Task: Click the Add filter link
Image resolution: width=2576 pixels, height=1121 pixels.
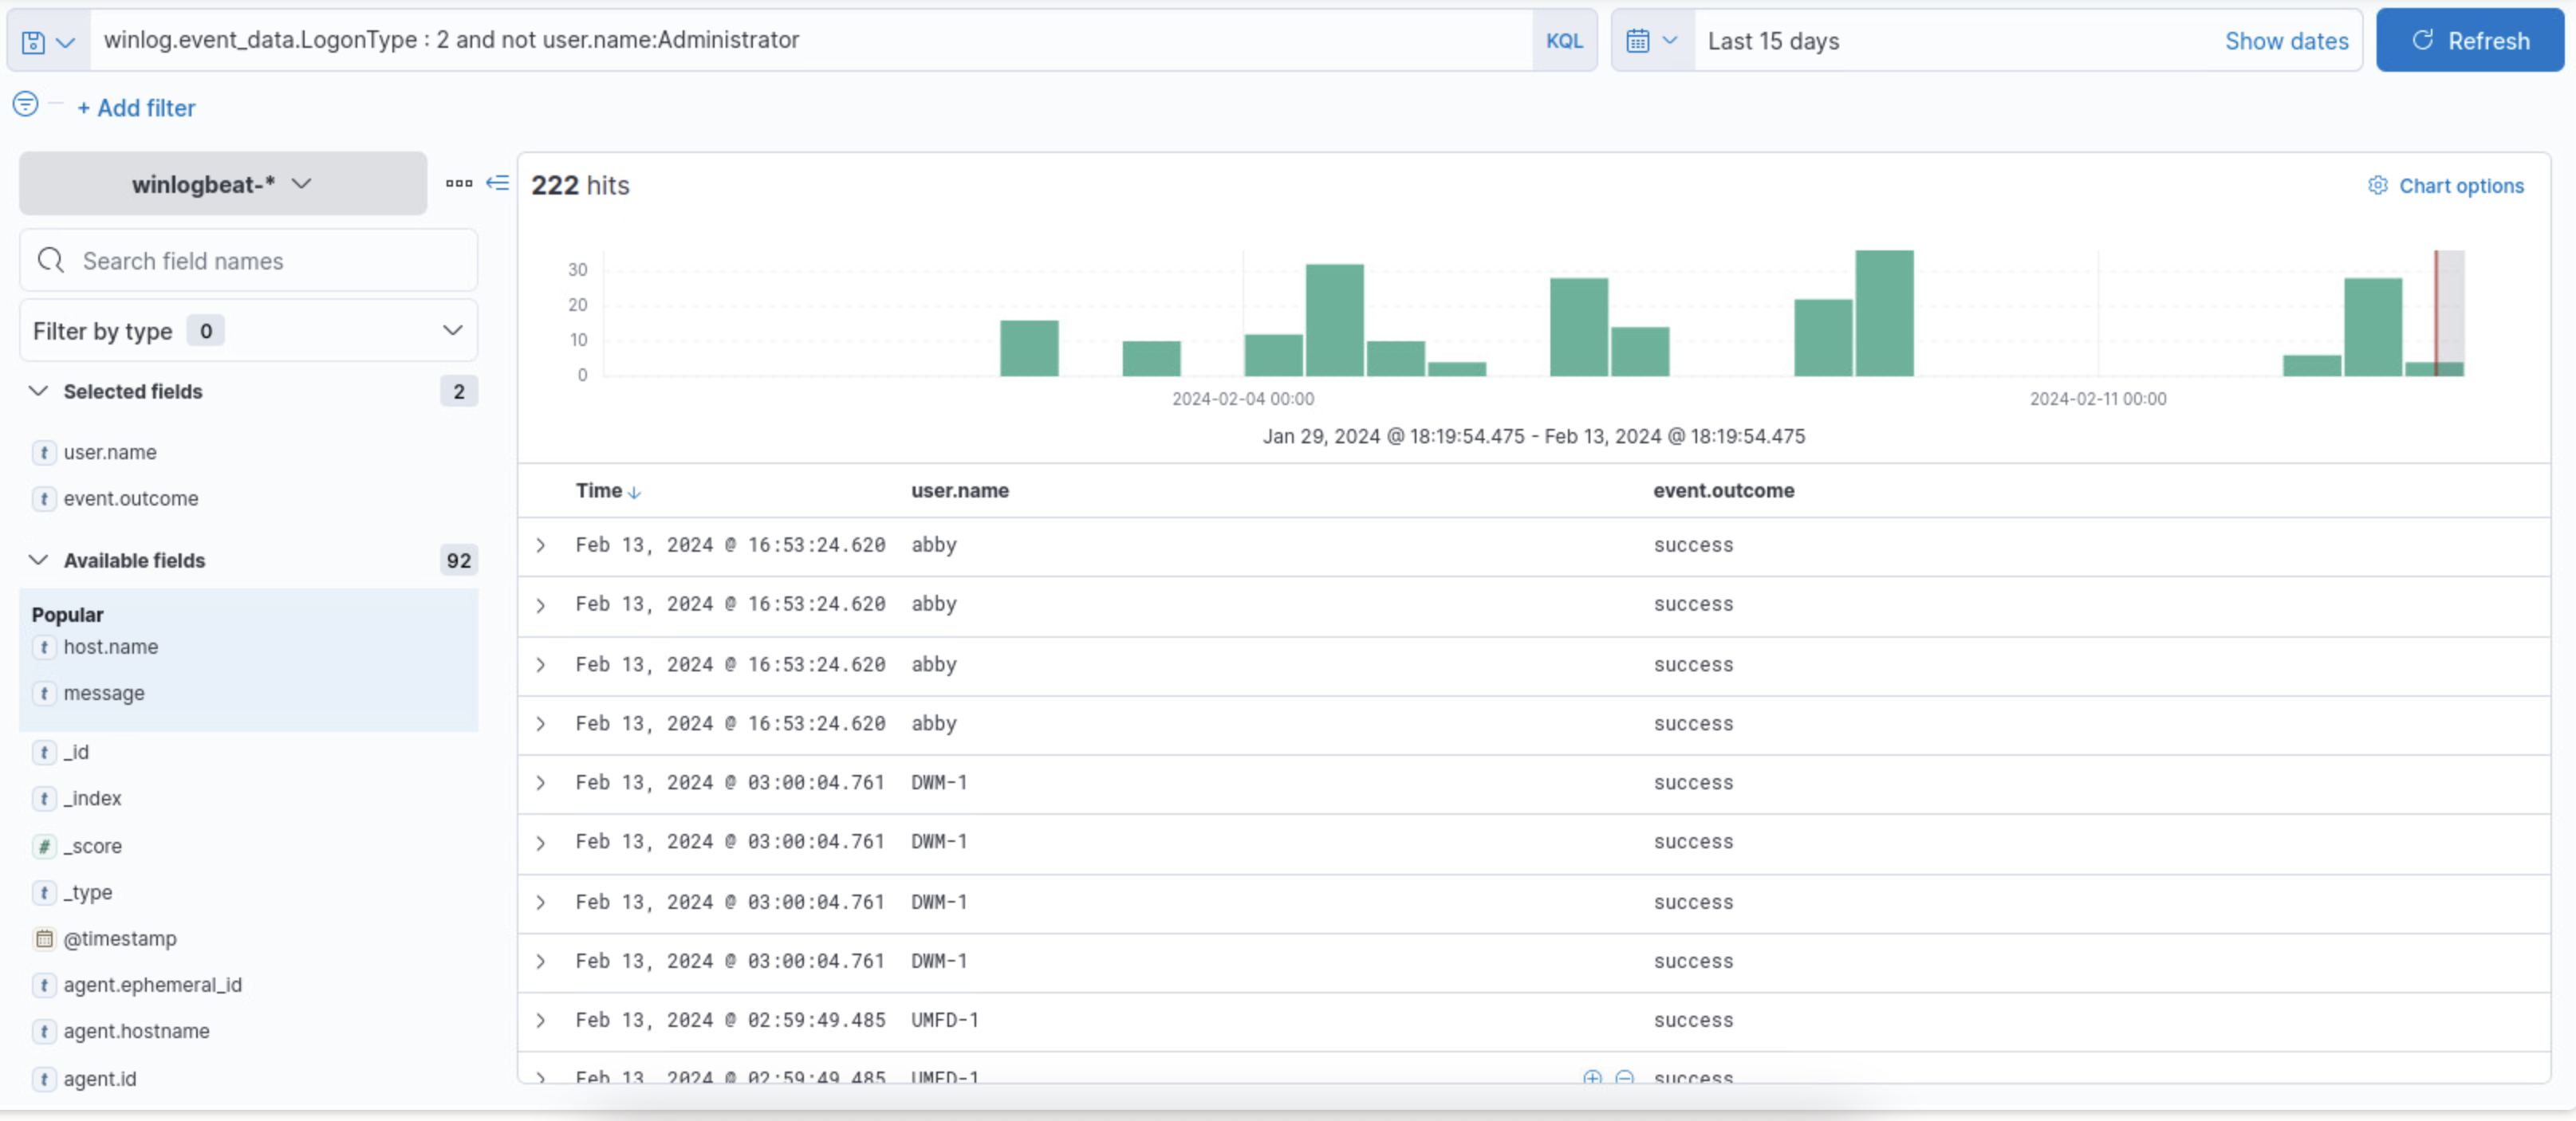Action: click(x=136, y=108)
